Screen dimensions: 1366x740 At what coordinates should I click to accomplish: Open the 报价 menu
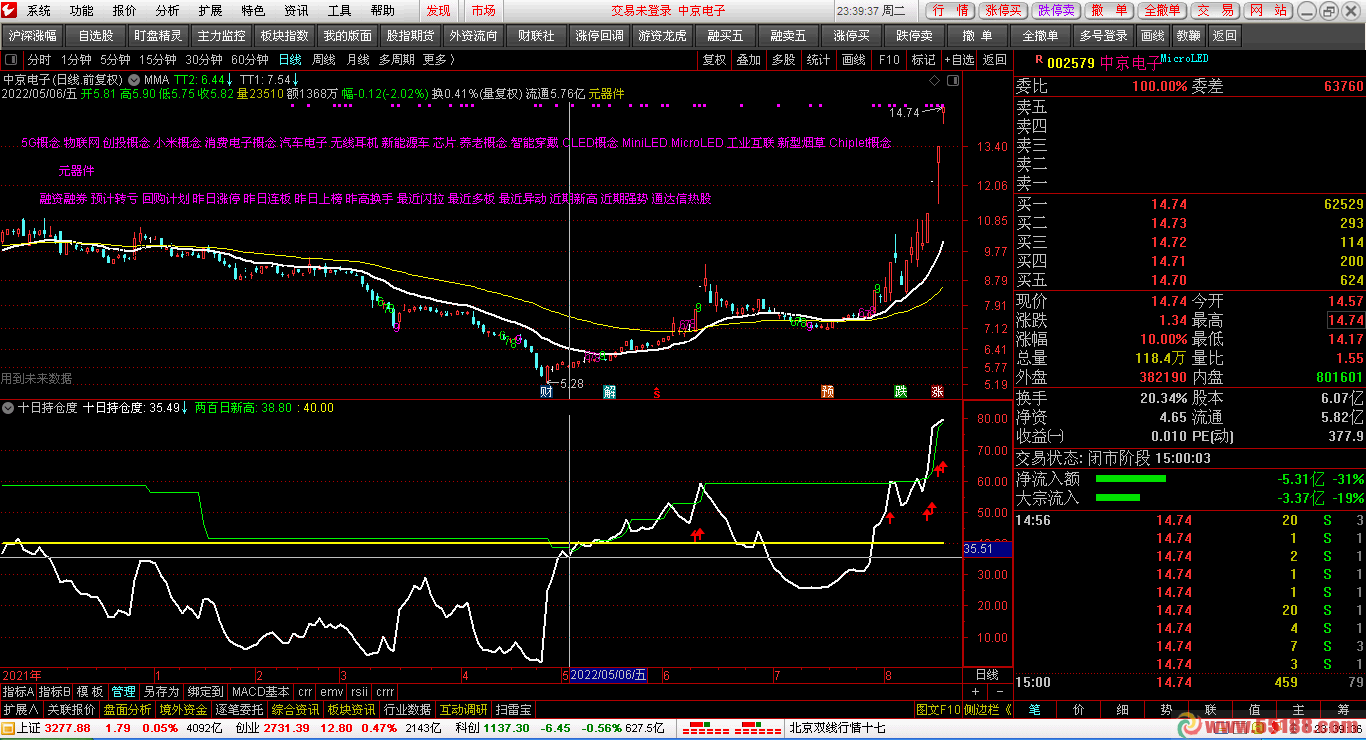click(x=125, y=11)
